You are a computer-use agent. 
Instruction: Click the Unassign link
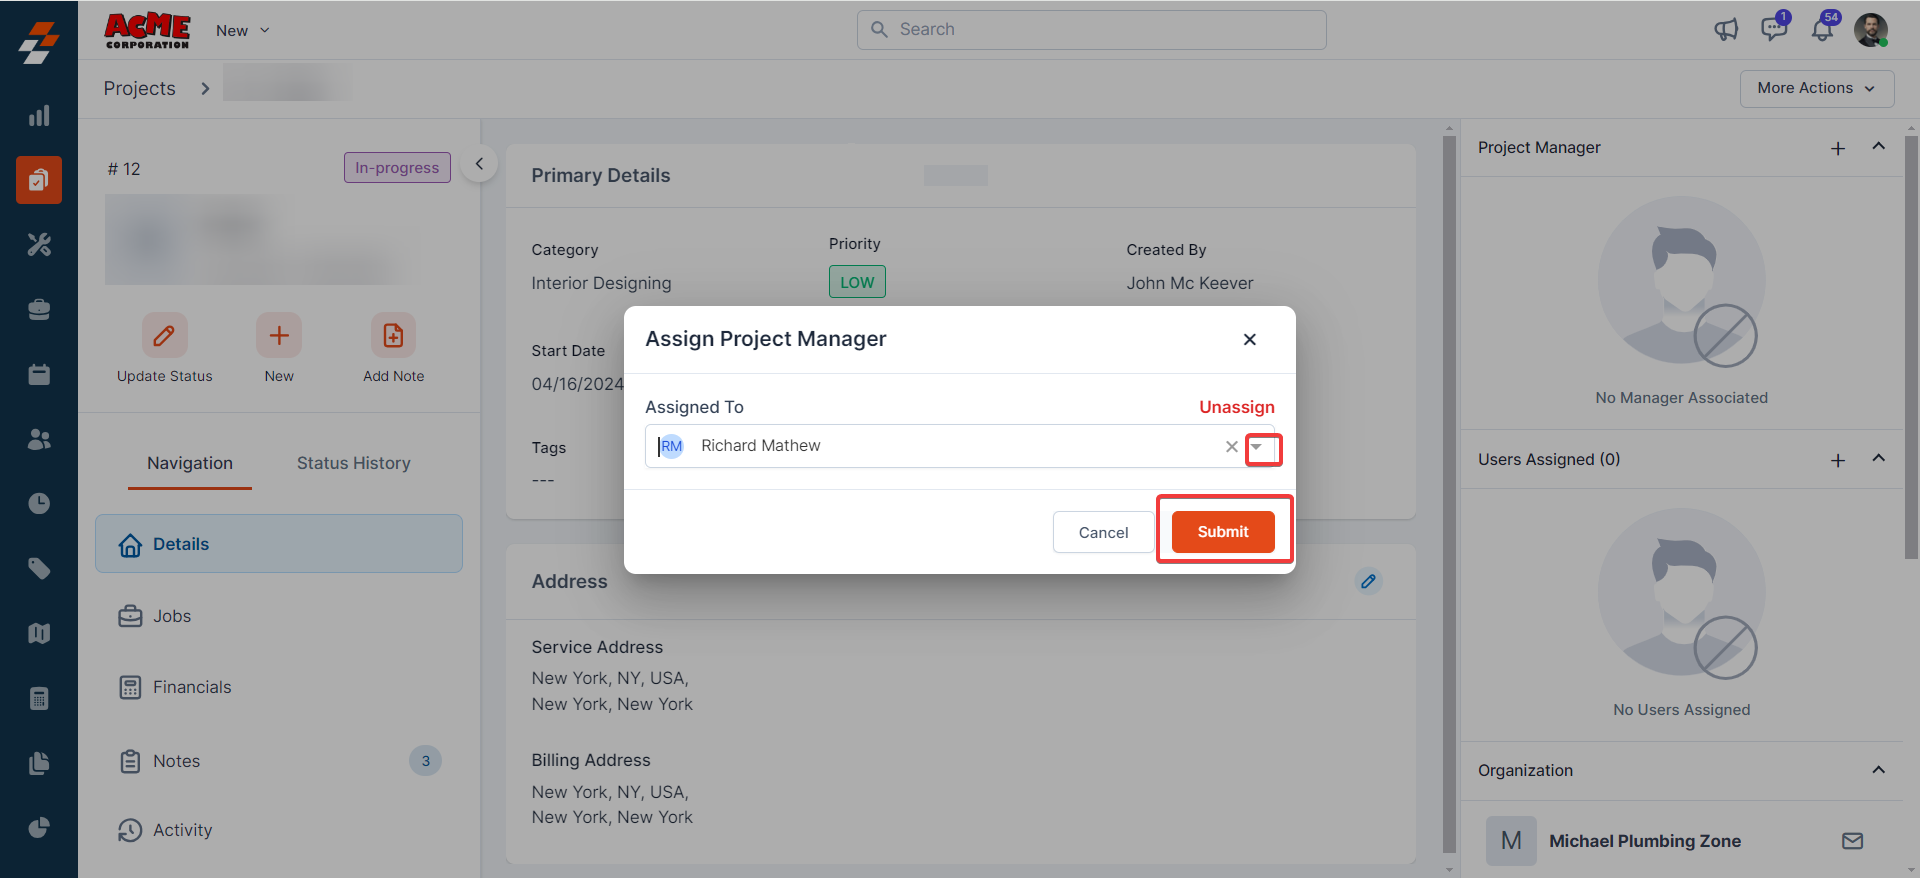pos(1236,407)
